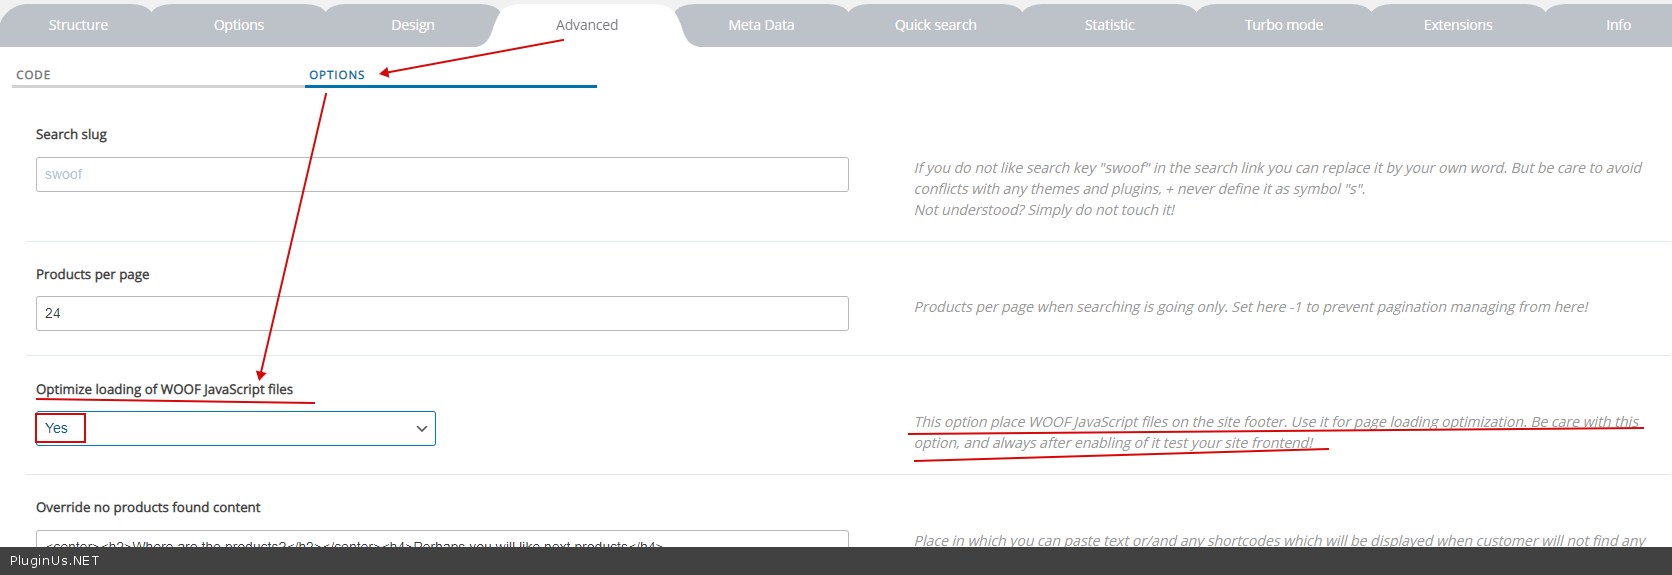The image size is (1672, 575).
Task: Click the Search slug label
Action: tap(71, 134)
